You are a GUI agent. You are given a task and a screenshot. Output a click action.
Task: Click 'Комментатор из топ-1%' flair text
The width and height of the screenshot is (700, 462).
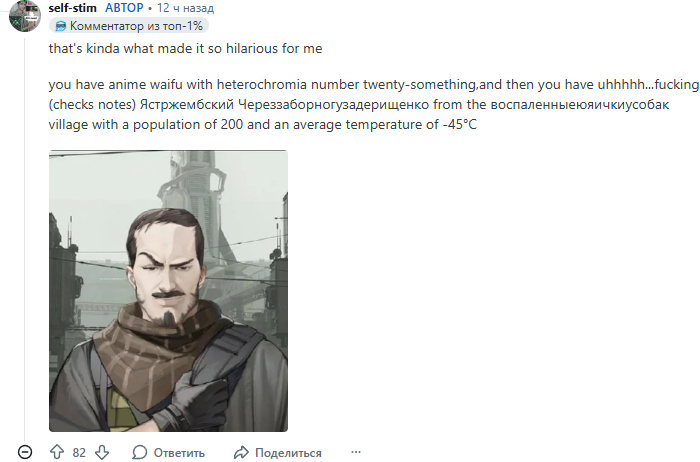point(136,26)
